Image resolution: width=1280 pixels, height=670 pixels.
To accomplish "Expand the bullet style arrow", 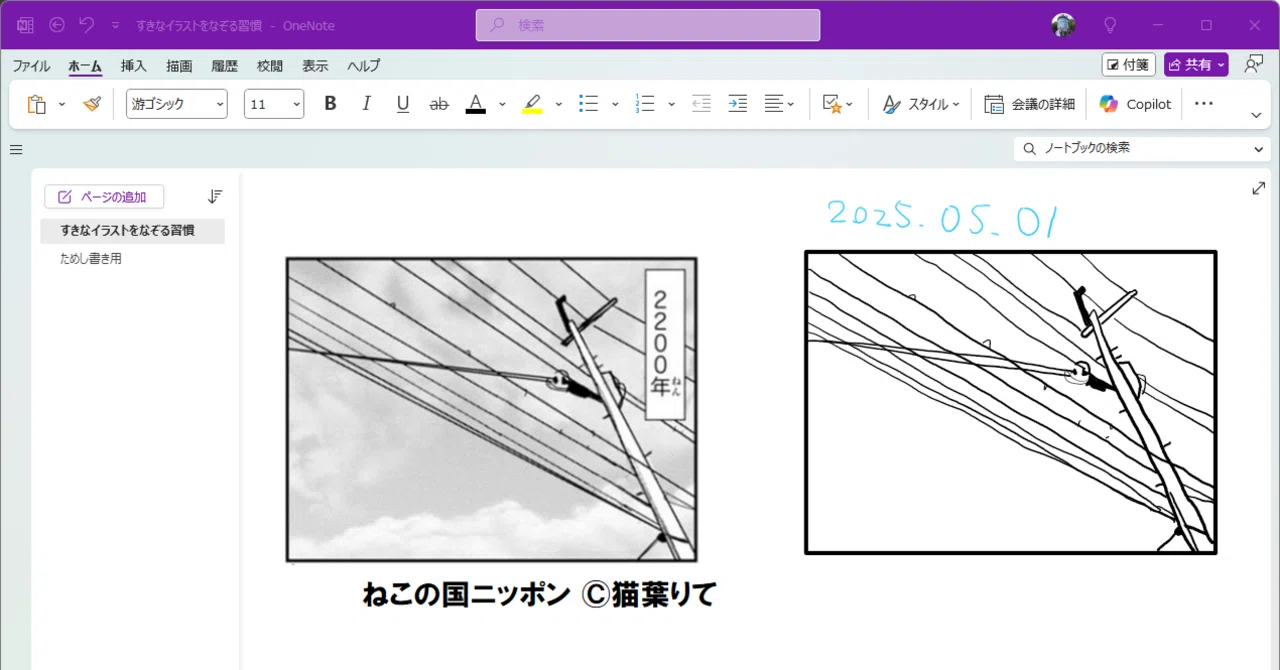I will tap(615, 104).
